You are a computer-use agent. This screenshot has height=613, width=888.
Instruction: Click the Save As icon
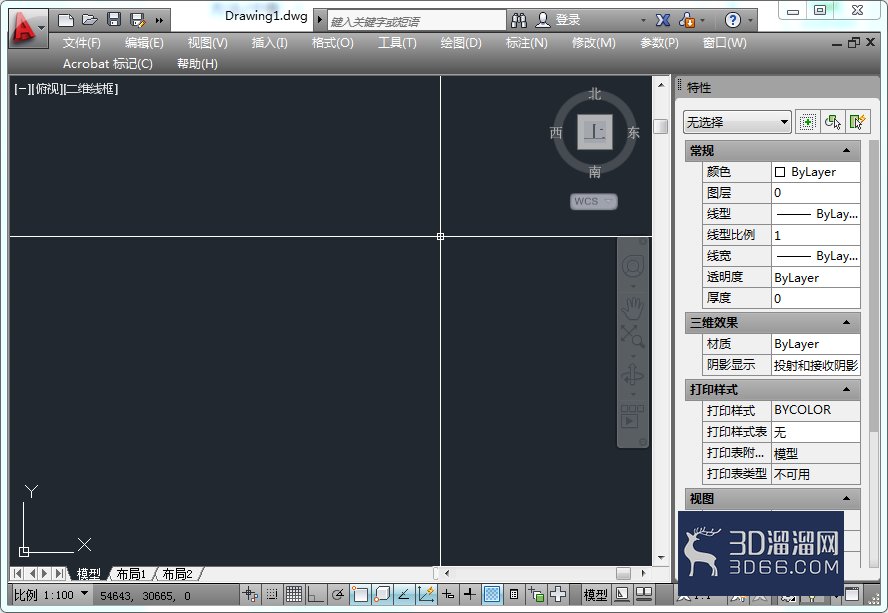pos(138,20)
